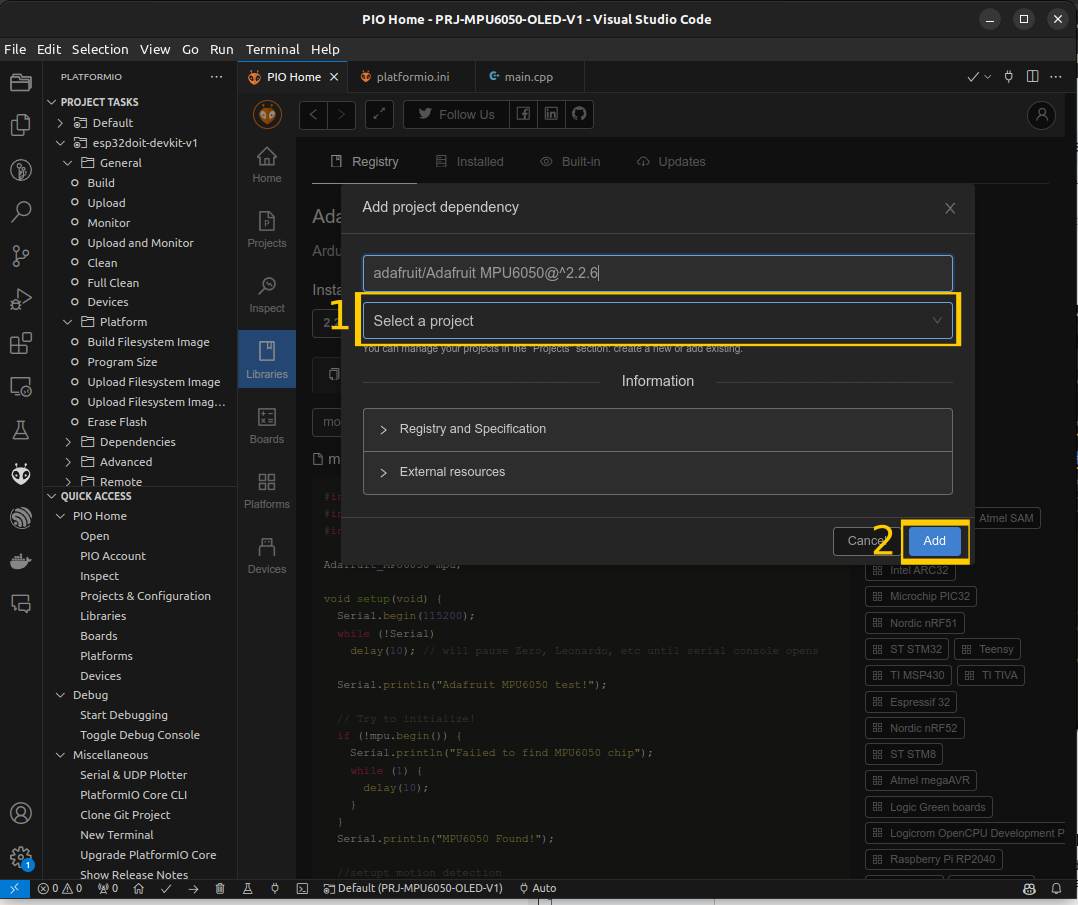Open notifications bell in status bar
The width and height of the screenshot is (1078, 905).
tap(1056, 888)
